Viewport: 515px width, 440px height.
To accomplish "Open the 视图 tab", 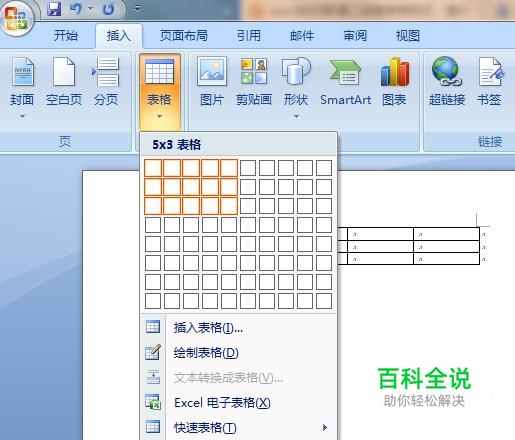I will [x=408, y=35].
